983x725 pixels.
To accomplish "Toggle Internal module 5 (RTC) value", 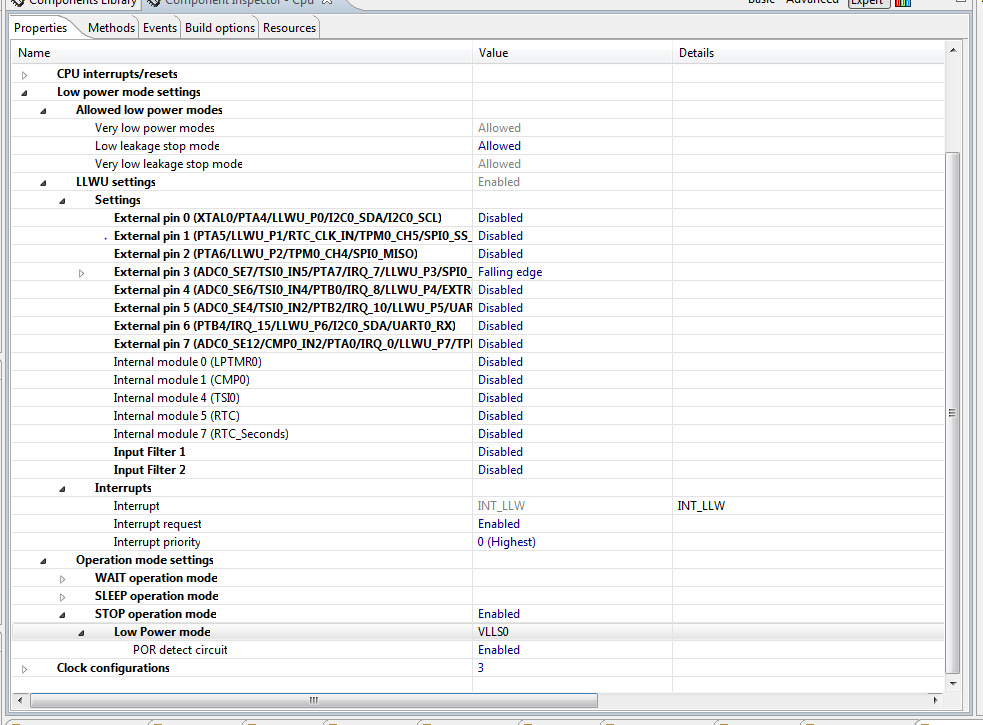I will (x=500, y=416).
